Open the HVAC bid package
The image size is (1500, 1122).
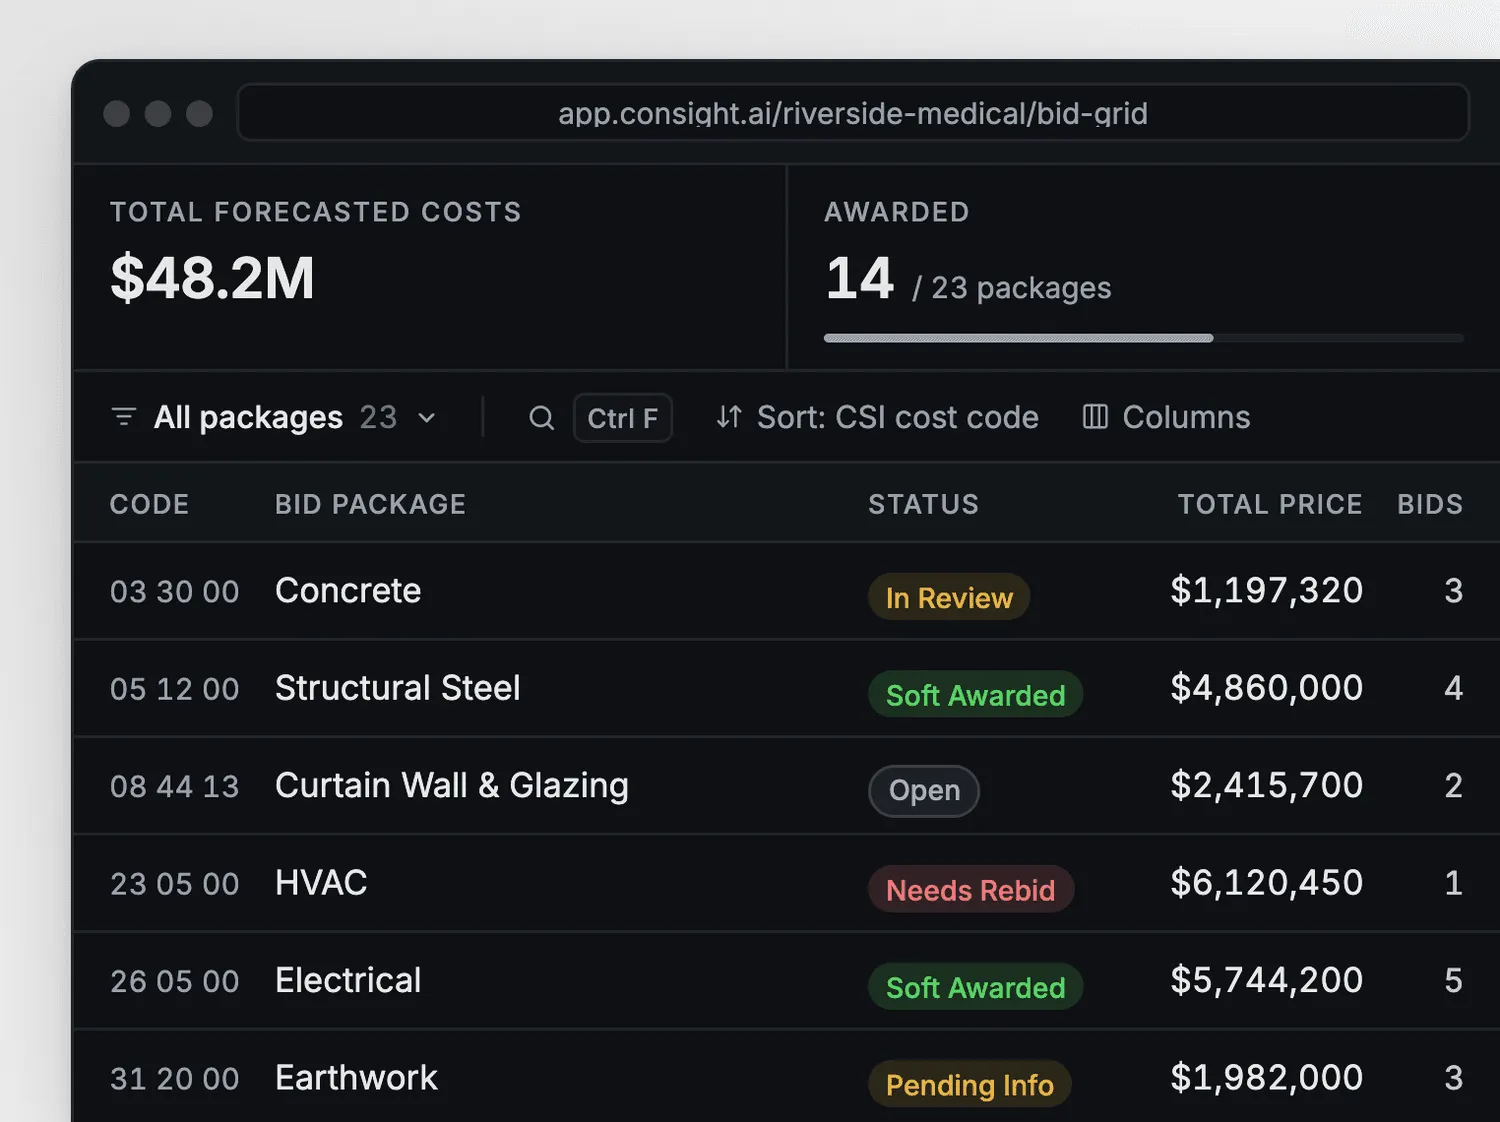[321, 883]
